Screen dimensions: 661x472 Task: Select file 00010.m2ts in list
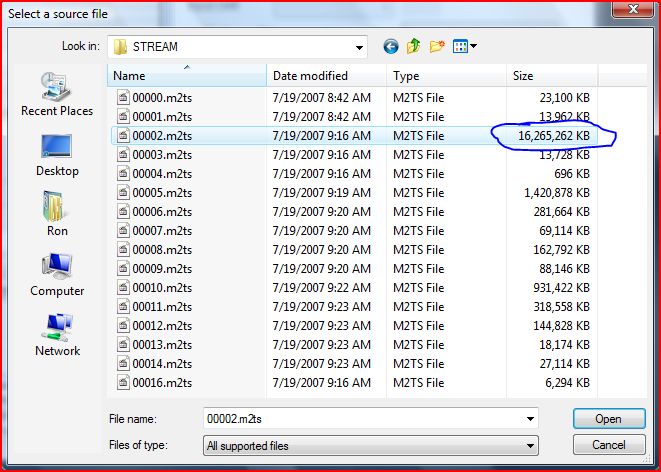tap(162, 287)
